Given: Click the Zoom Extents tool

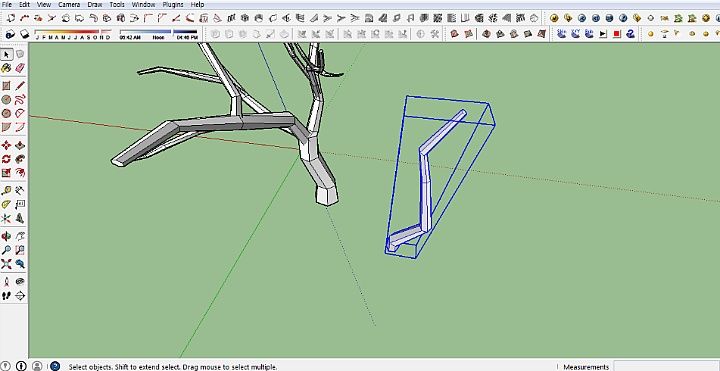Looking at the screenshot, I should [x=6, y=264].
